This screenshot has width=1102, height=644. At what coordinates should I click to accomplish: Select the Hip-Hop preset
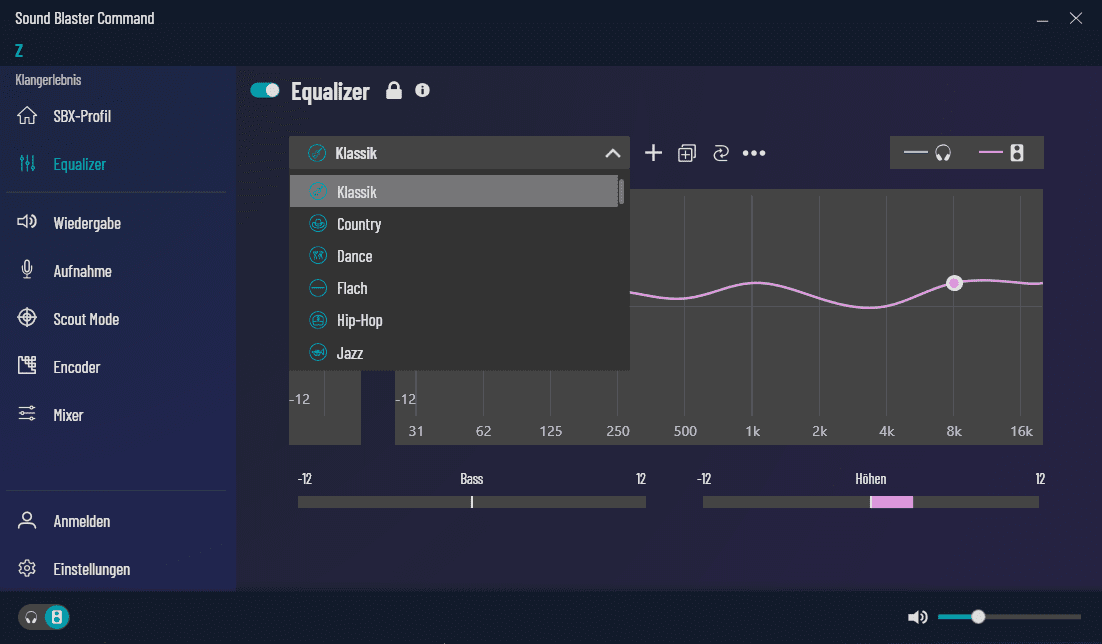454,321
